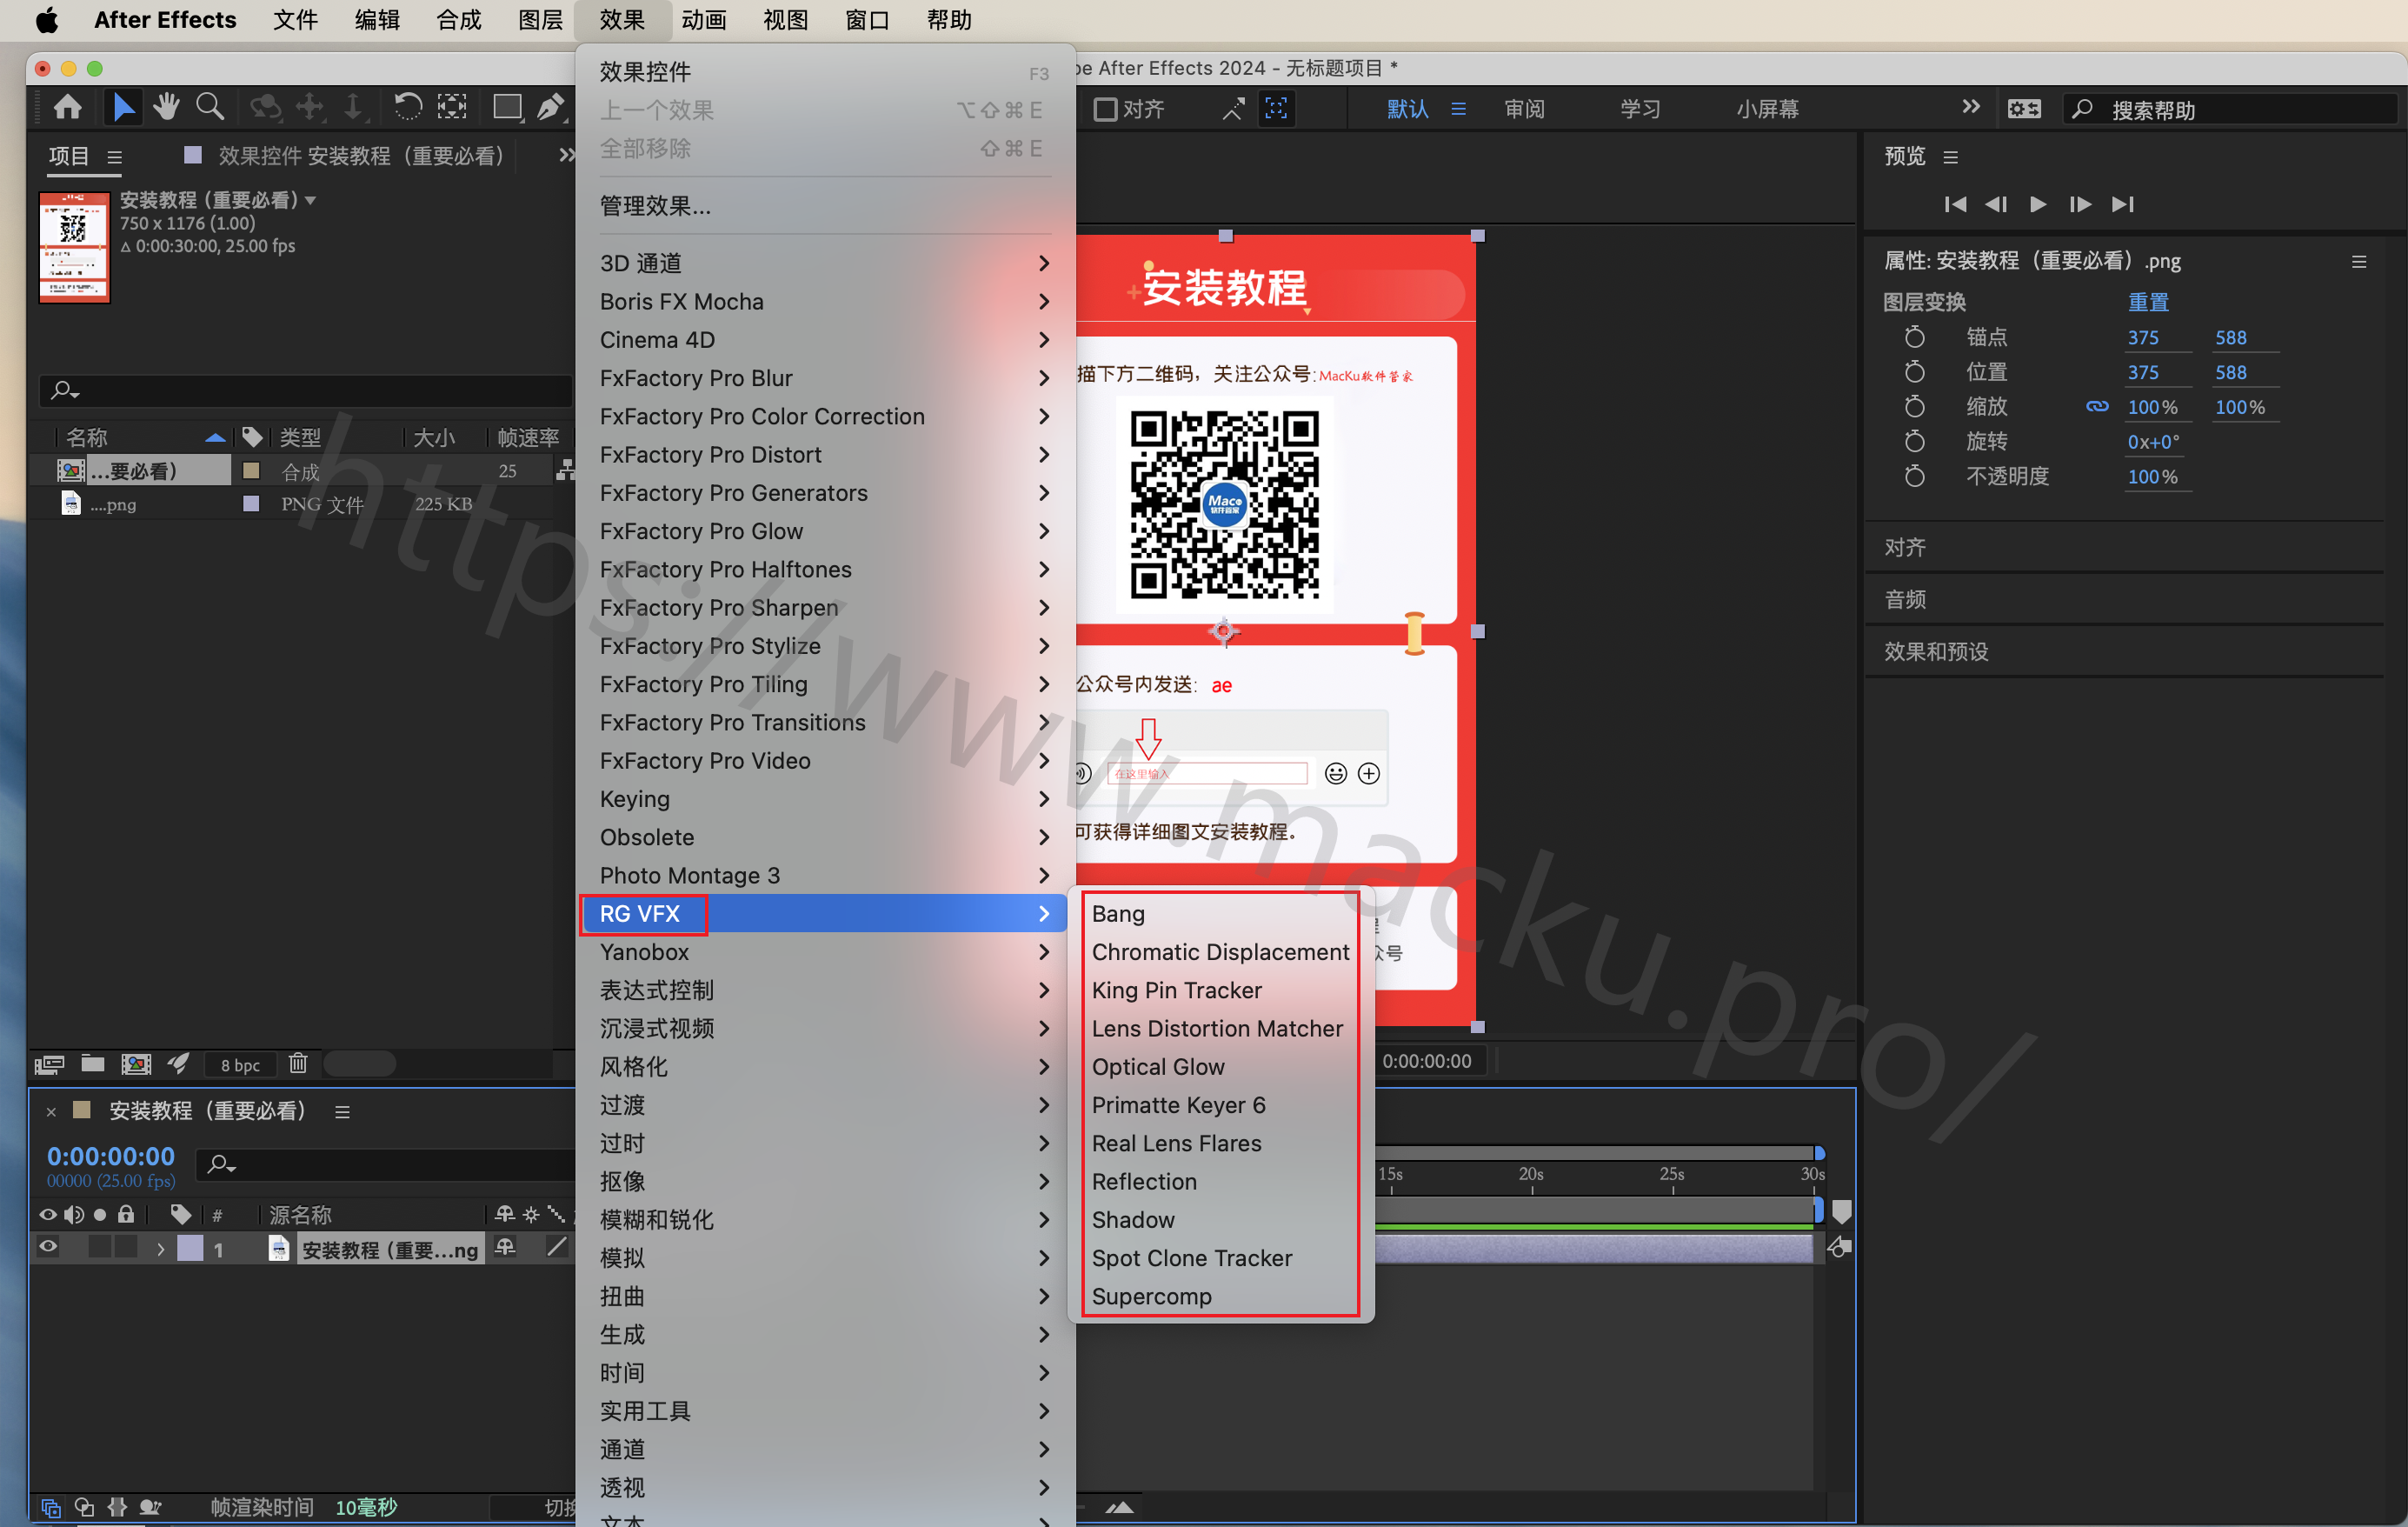Select the Dolly camera tool
Viewport: 2408px width, 1527px height.
[353, 107]
